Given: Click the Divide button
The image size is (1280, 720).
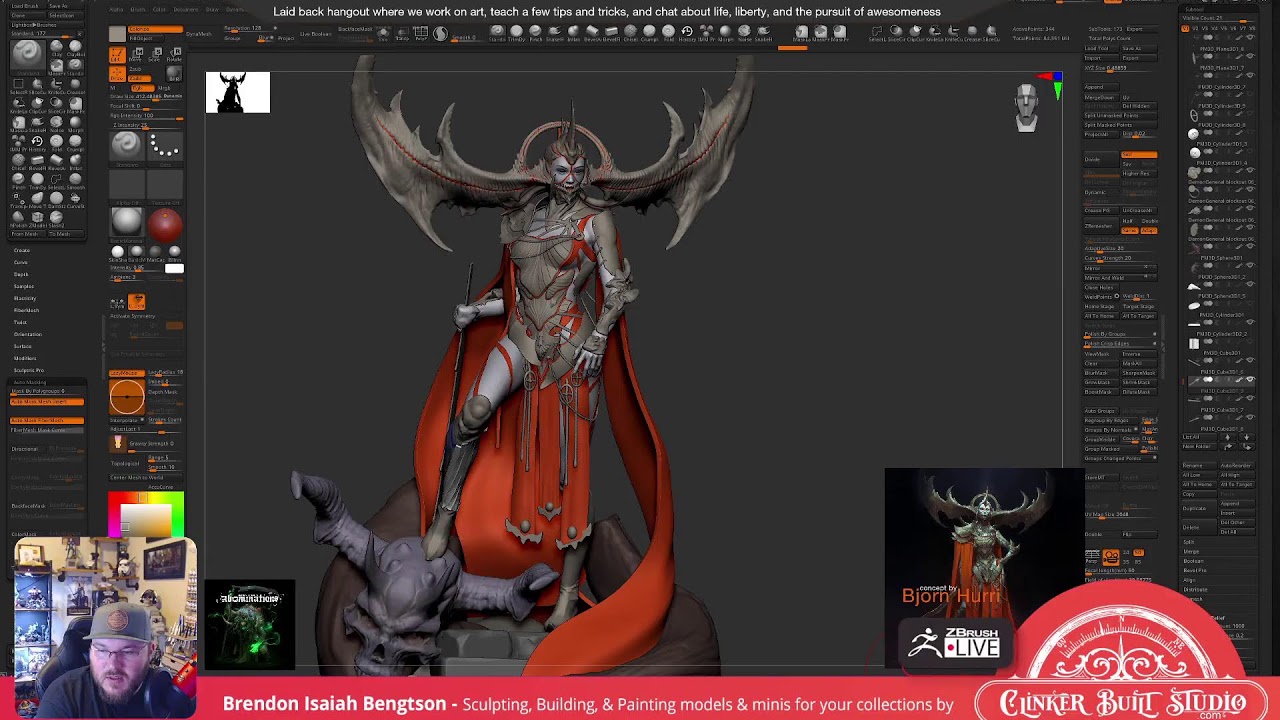Looking at the screenshot, I should [x=1101, y=159].
